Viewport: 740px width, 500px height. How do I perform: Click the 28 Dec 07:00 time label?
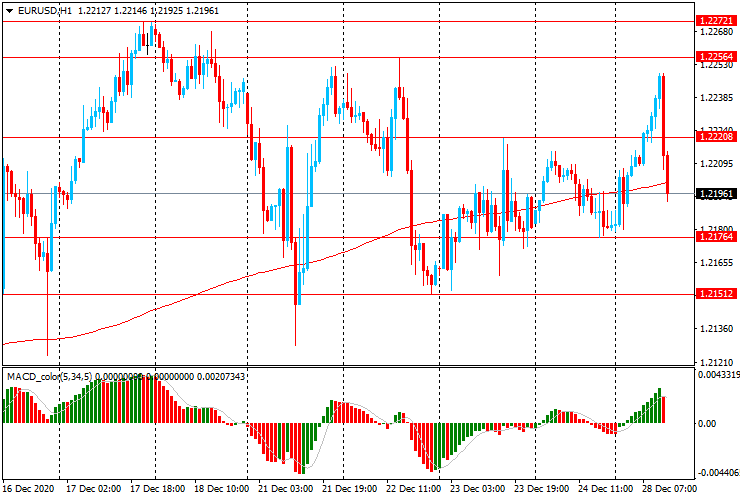click(669, 488)
